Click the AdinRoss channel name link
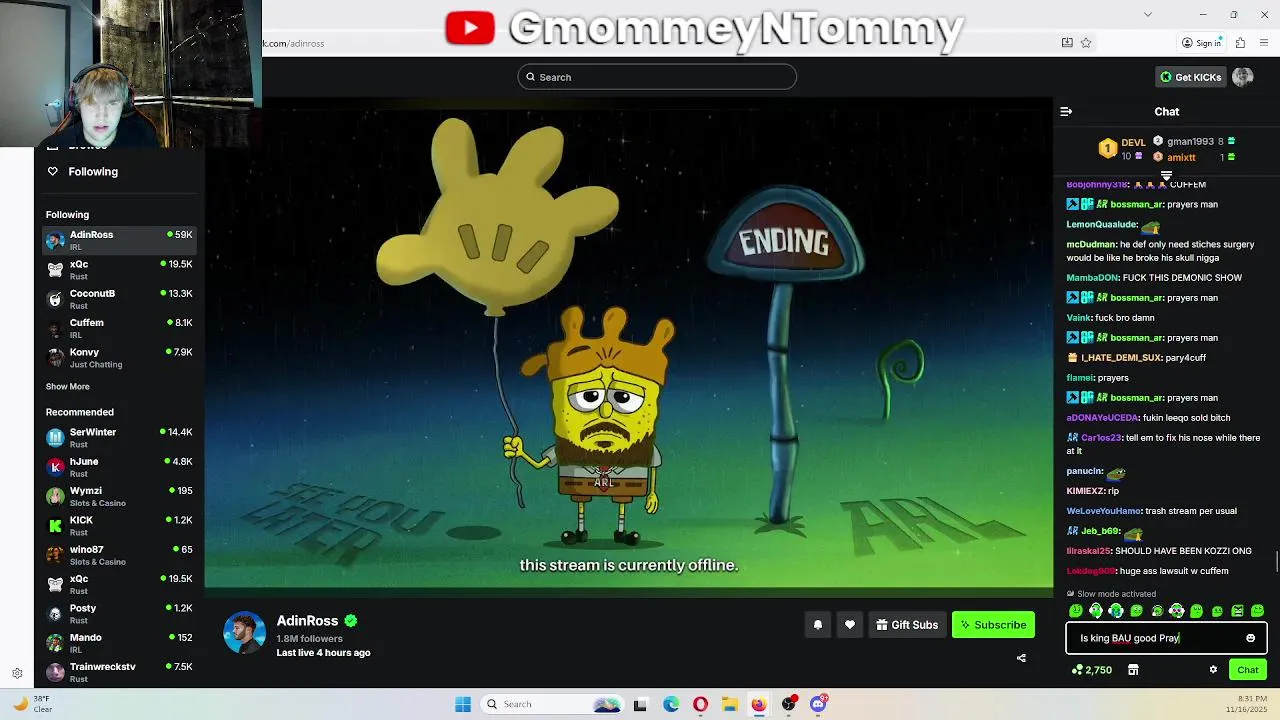 point(307,621)
